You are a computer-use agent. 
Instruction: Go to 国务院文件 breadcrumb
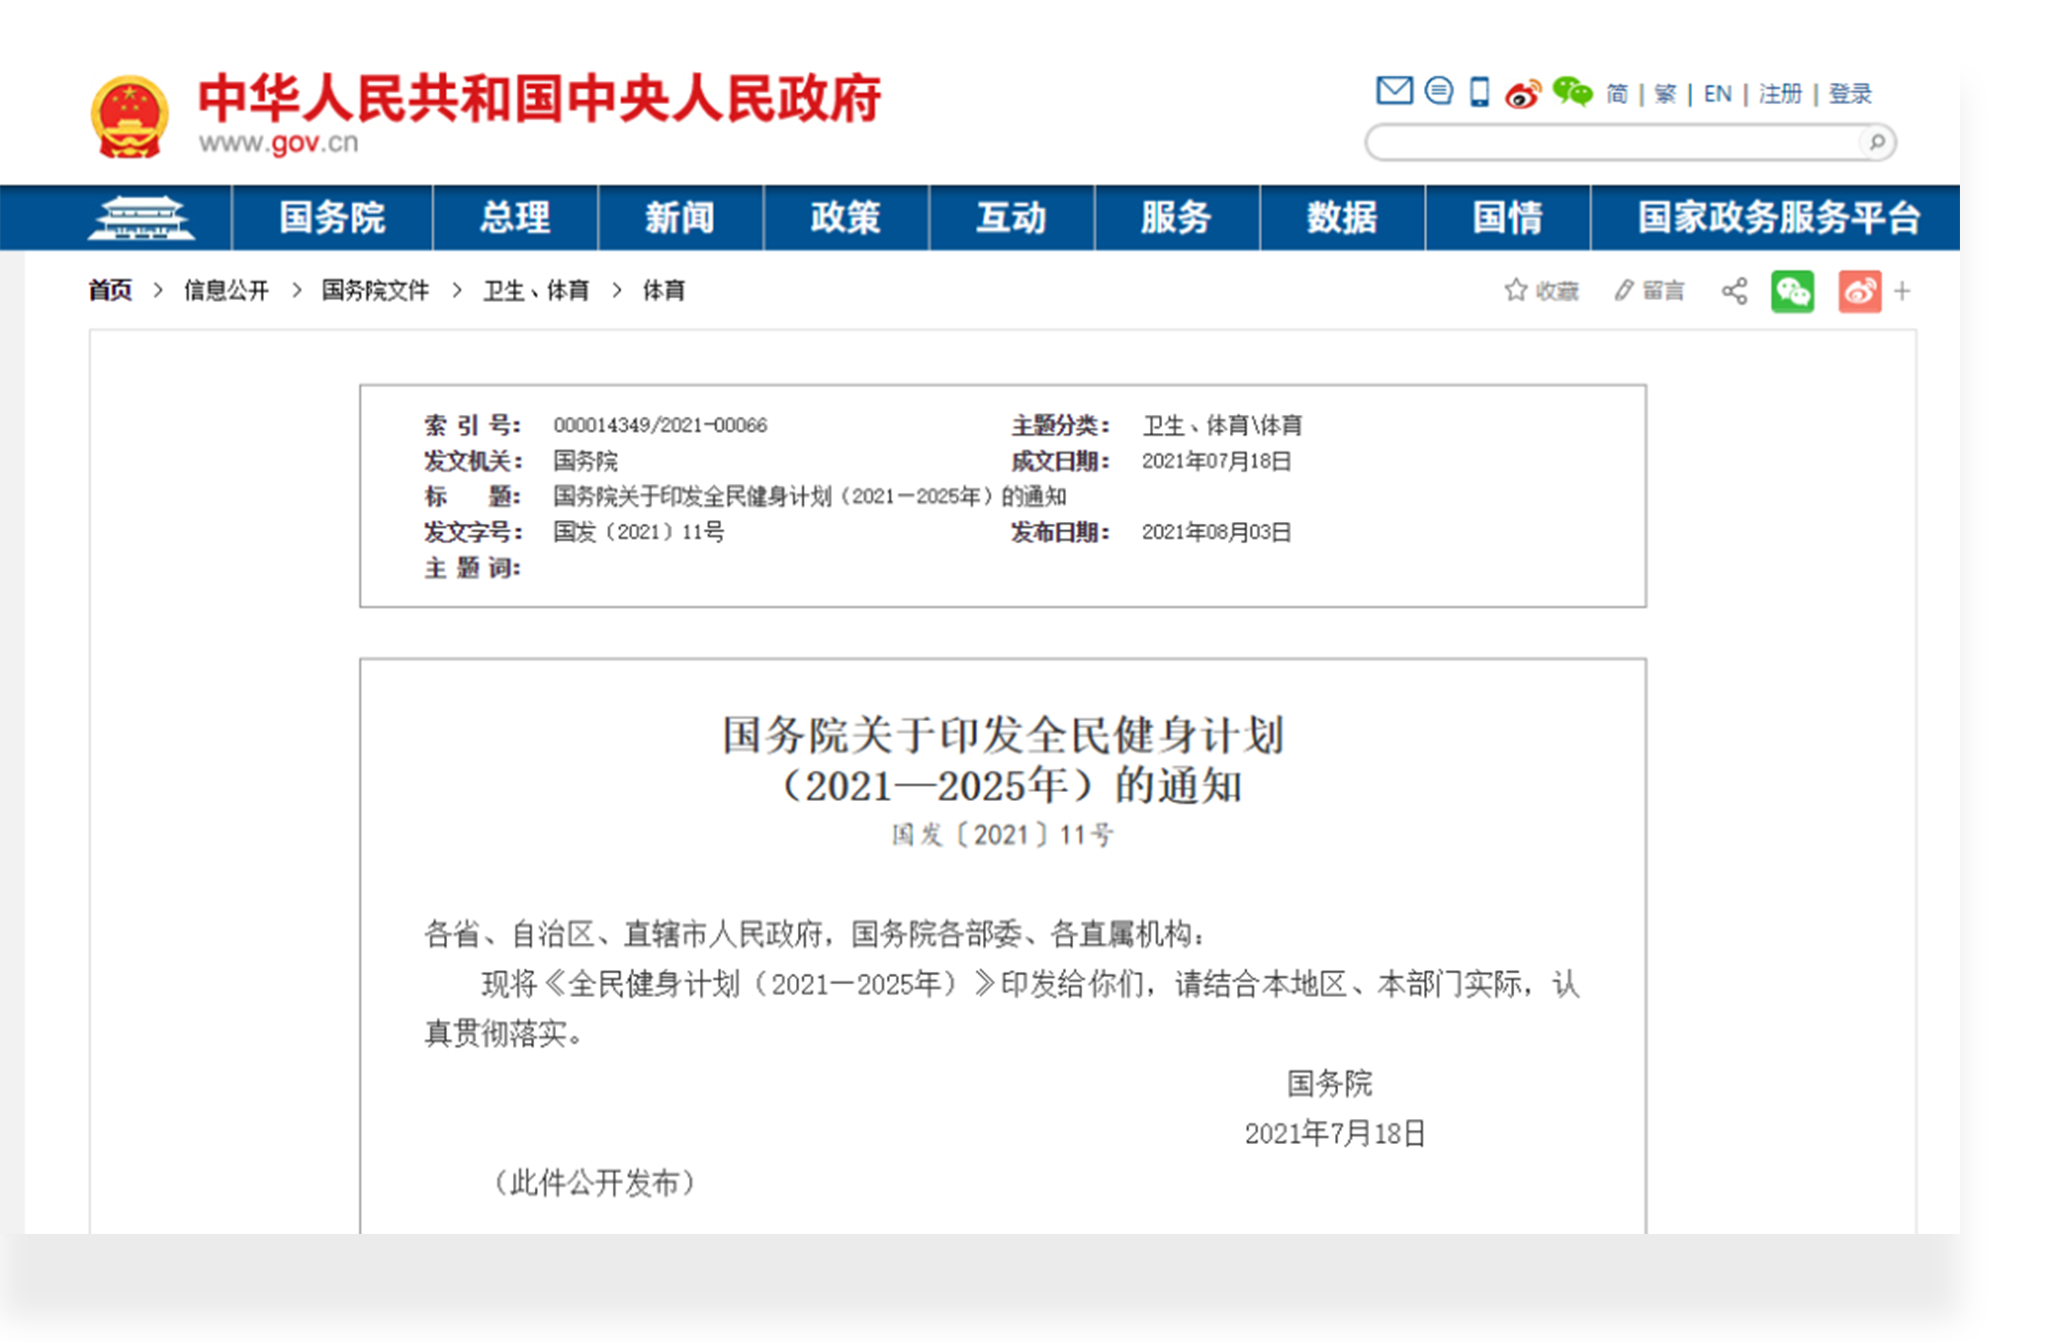375,291
